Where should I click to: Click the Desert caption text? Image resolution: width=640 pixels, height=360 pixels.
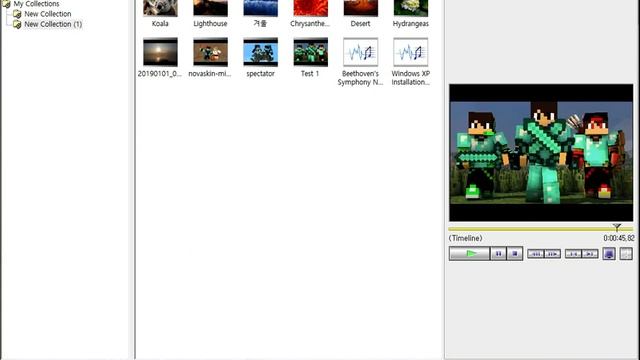tap(360, 24)
